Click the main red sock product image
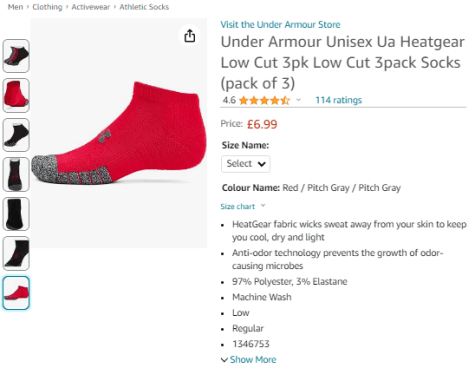This screenshot has width=475, height=368. click(119, 133)
